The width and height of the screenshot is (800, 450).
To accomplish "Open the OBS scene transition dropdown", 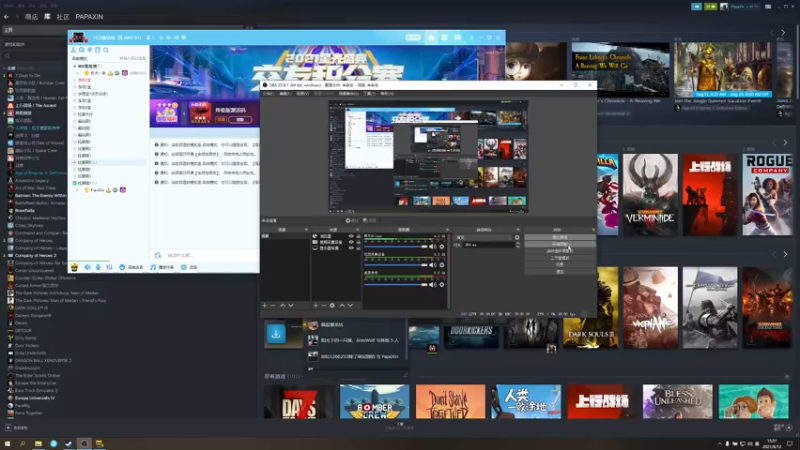I will (x=484, y=237).
